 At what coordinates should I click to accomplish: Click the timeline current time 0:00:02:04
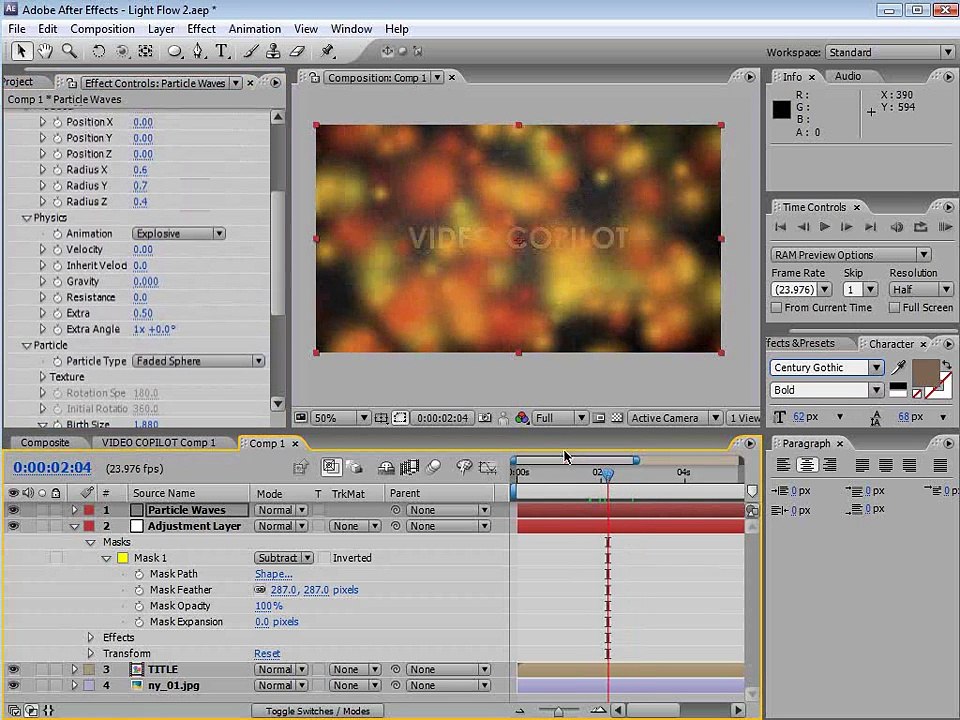pyautogui.click(x=52, y=468)
